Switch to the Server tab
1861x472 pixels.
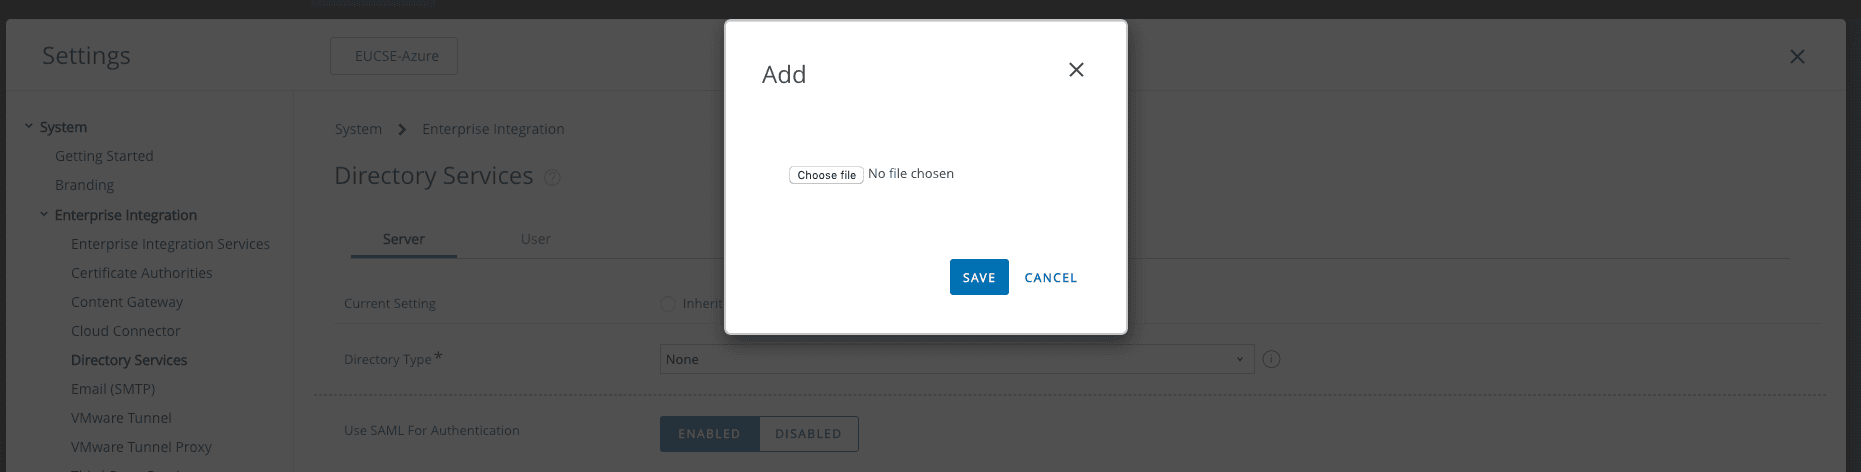point(404,239)
